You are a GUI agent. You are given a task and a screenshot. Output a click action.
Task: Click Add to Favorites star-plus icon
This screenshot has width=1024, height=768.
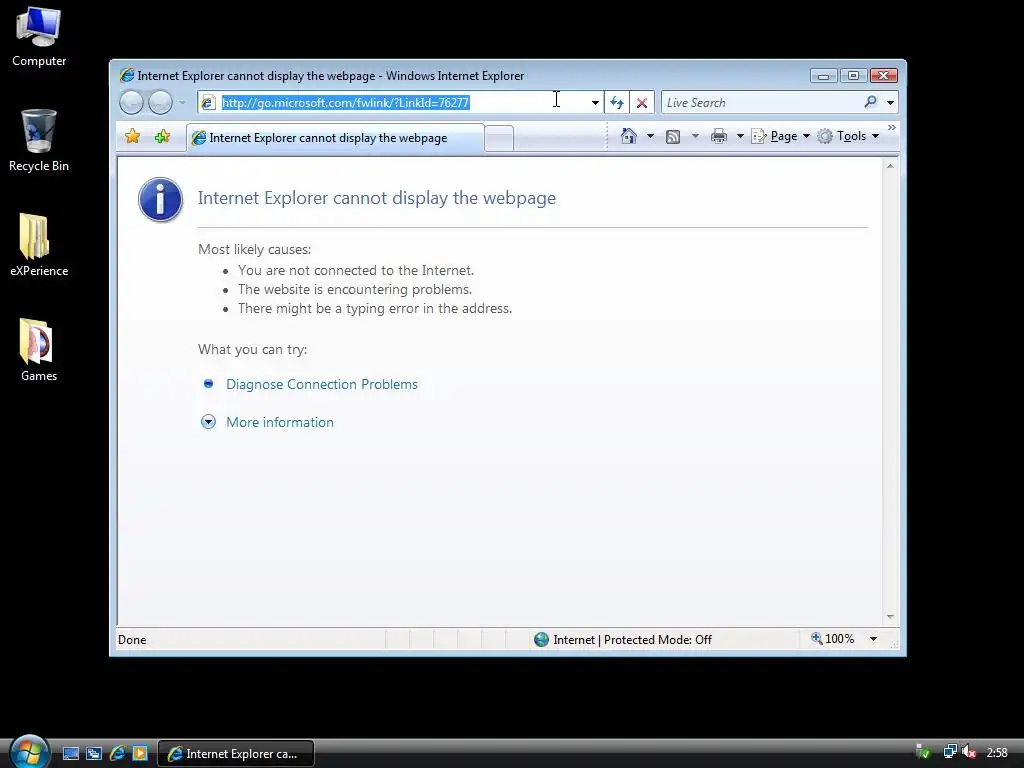coord(163,136)
